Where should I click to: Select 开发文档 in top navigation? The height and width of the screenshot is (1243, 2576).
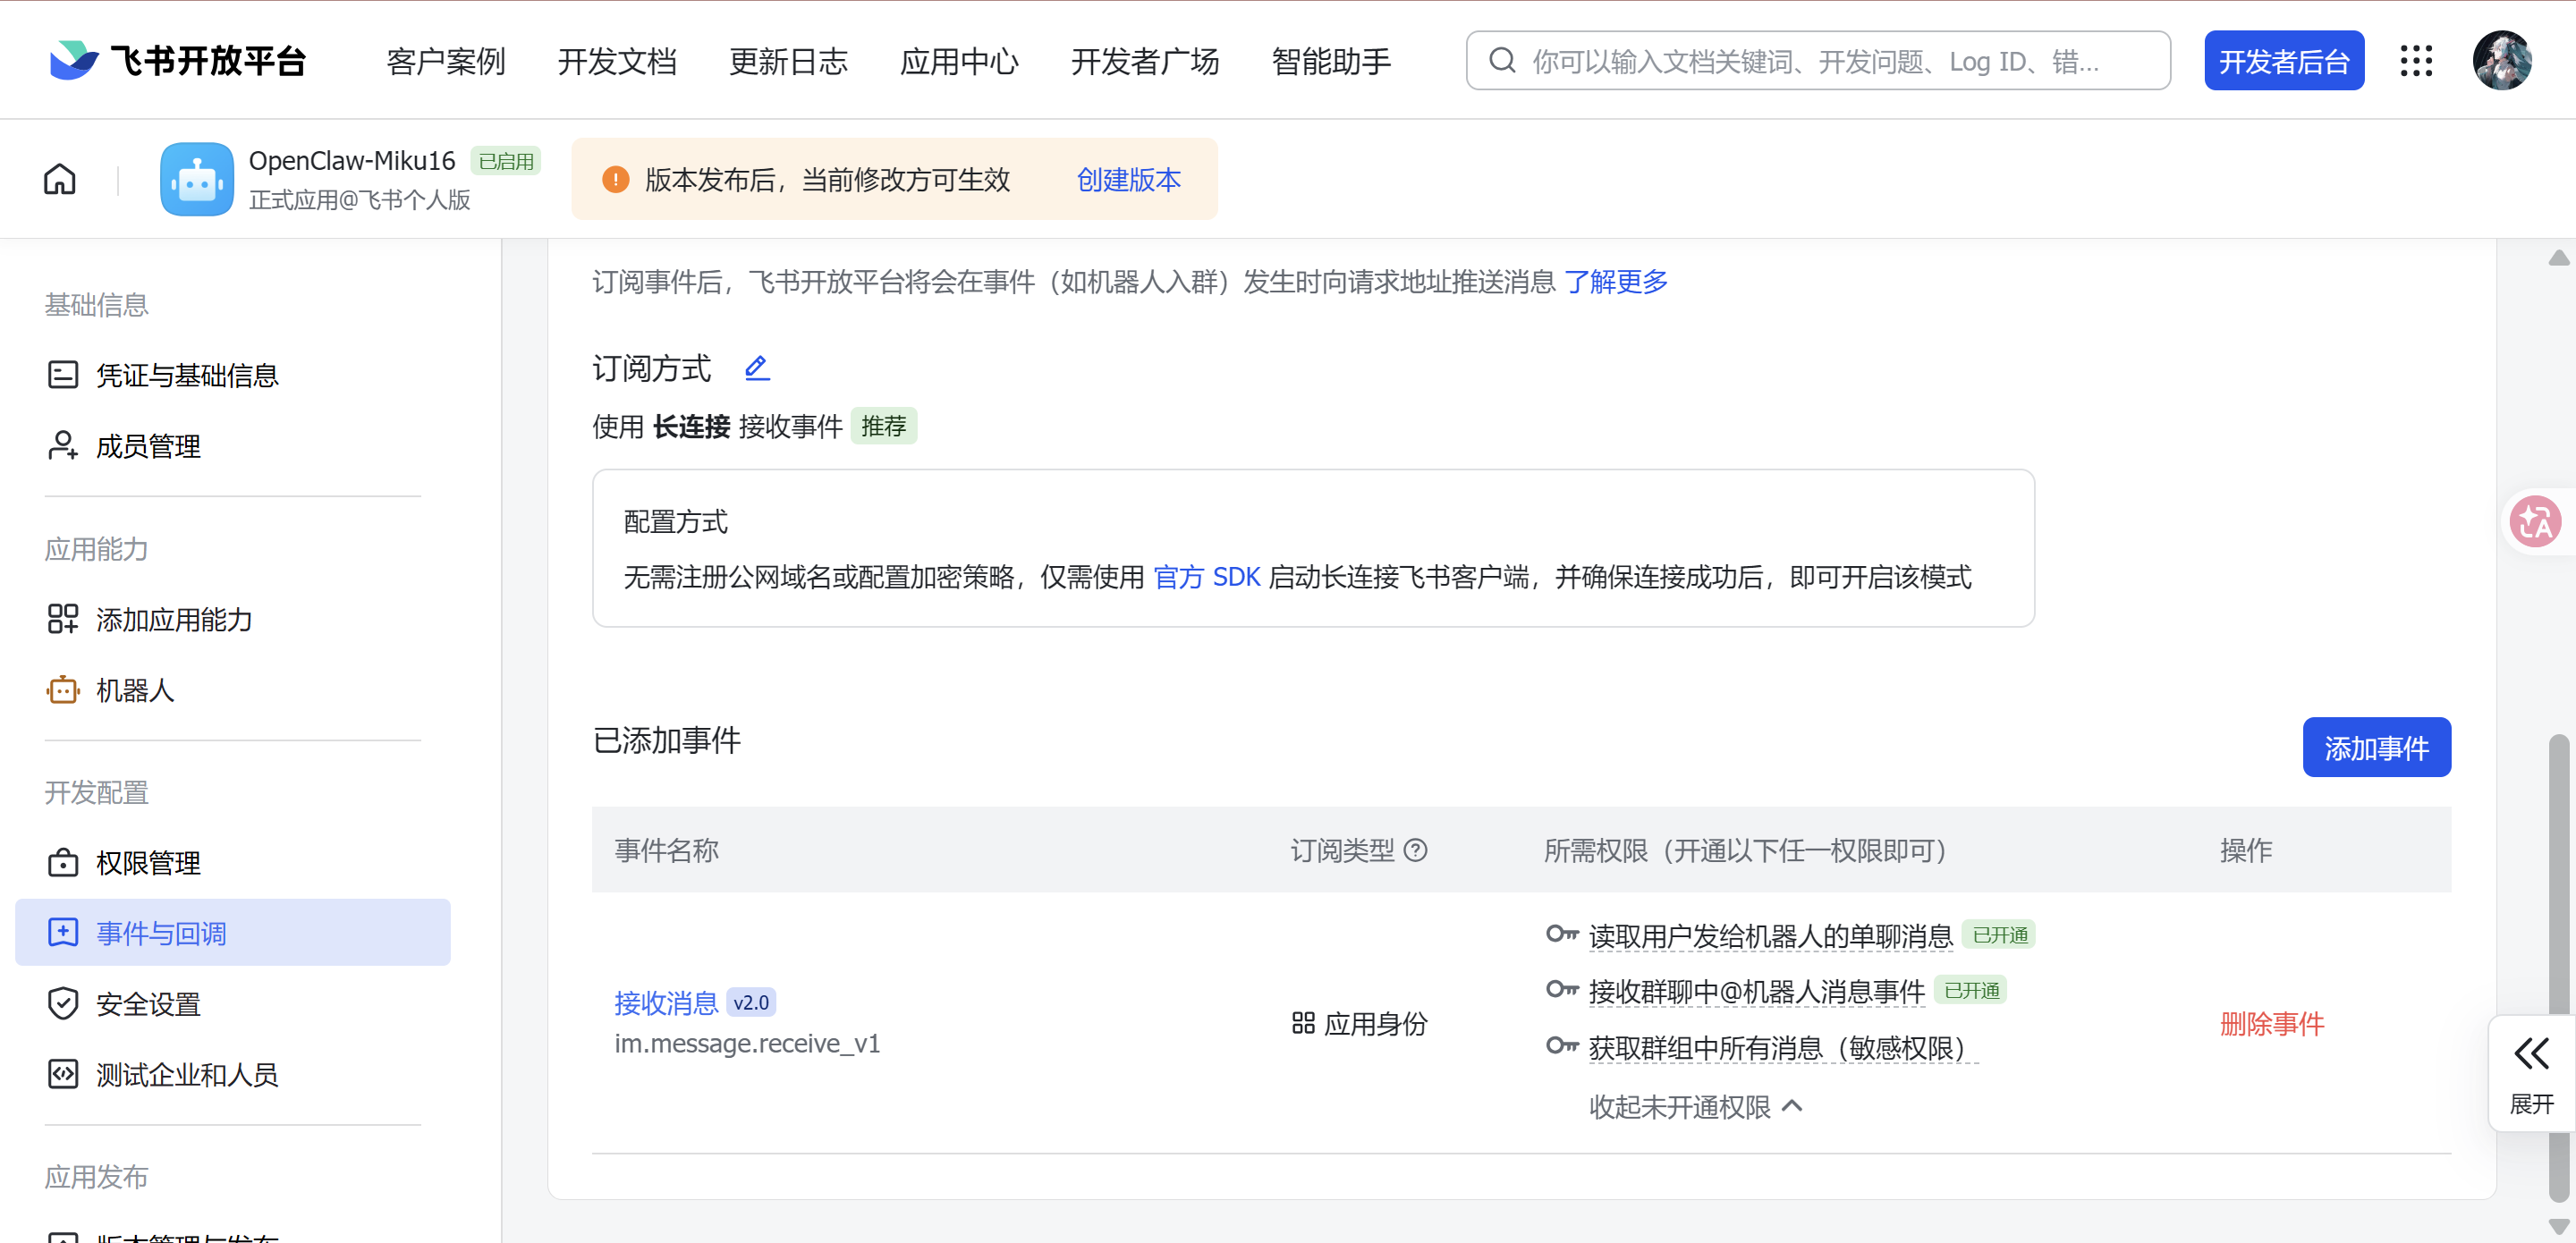click(x=617, y=61)
